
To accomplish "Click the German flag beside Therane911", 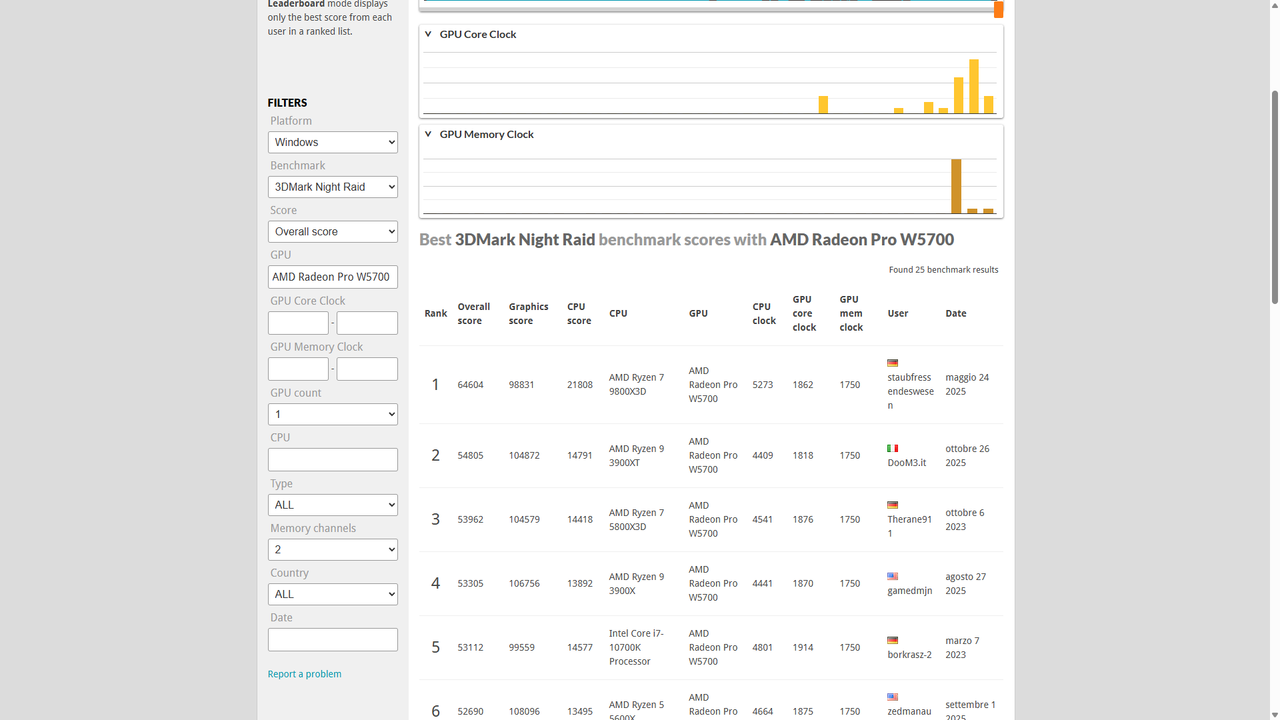I will tap(892, 505).
